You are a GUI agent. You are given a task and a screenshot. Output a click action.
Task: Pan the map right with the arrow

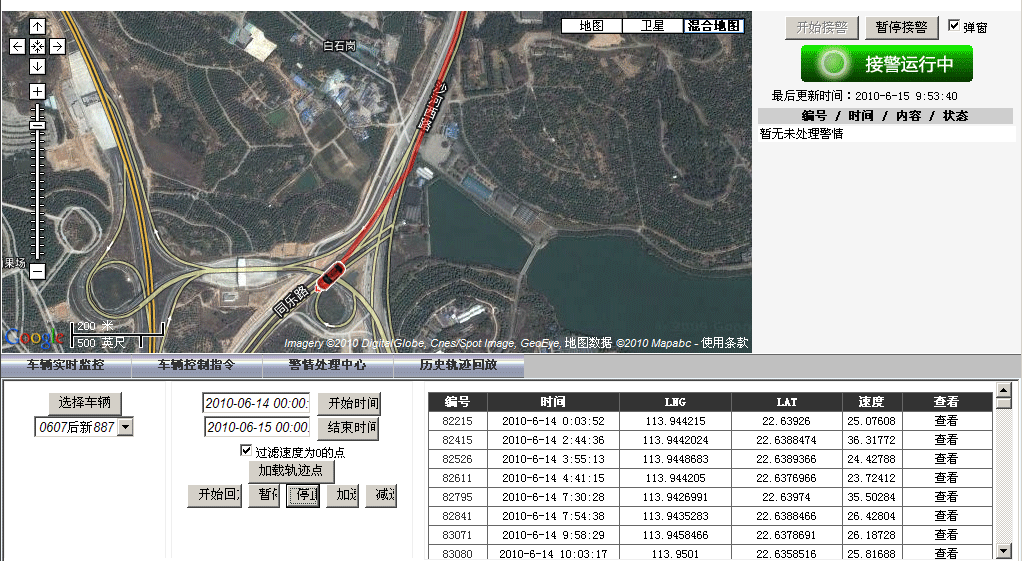57,46
